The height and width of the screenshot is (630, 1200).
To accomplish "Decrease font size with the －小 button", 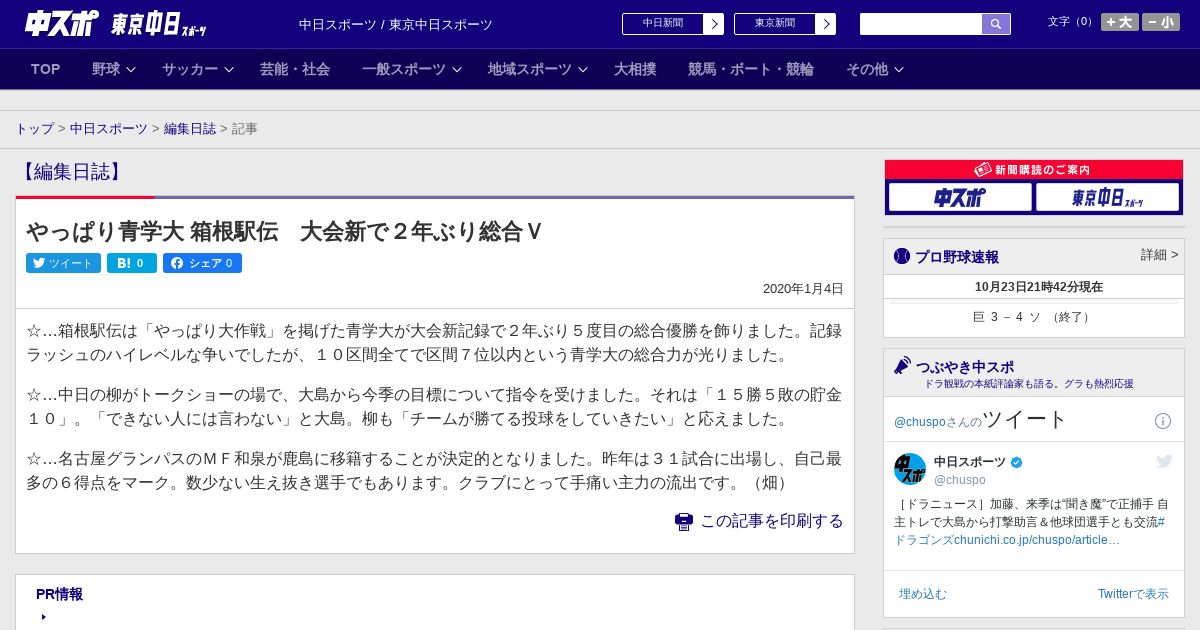I will tap(1161, 22).
